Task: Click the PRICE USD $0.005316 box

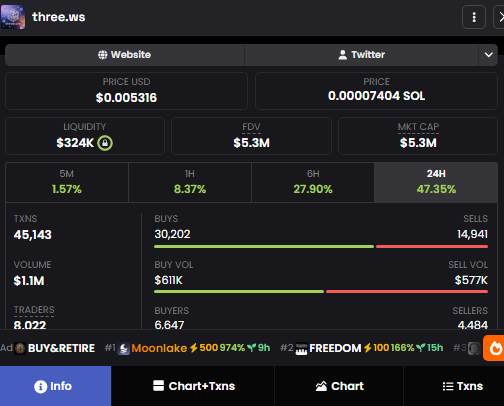Action: [126, 91]
